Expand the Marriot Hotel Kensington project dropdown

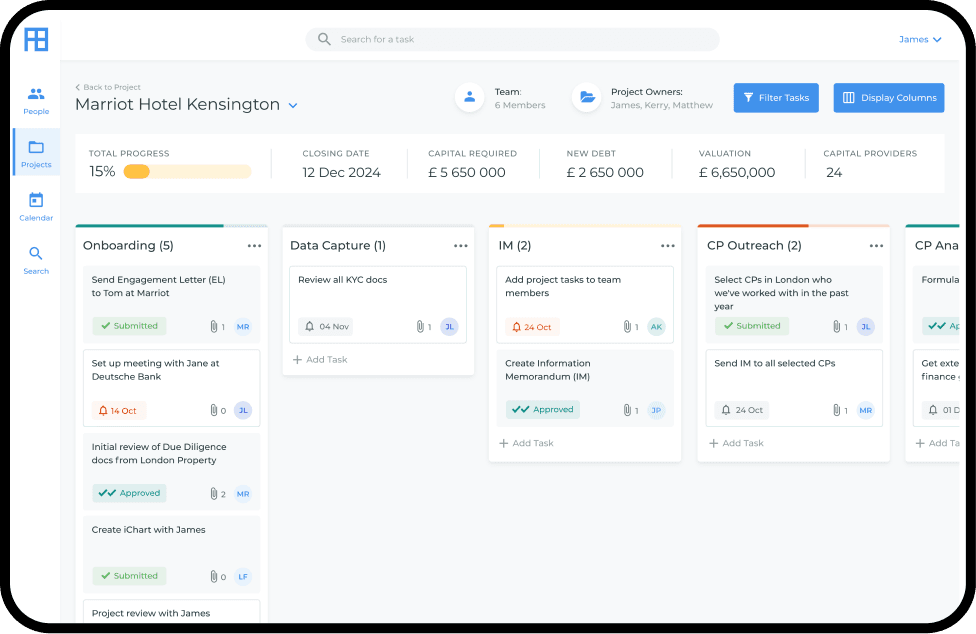[x=292, y=105]
